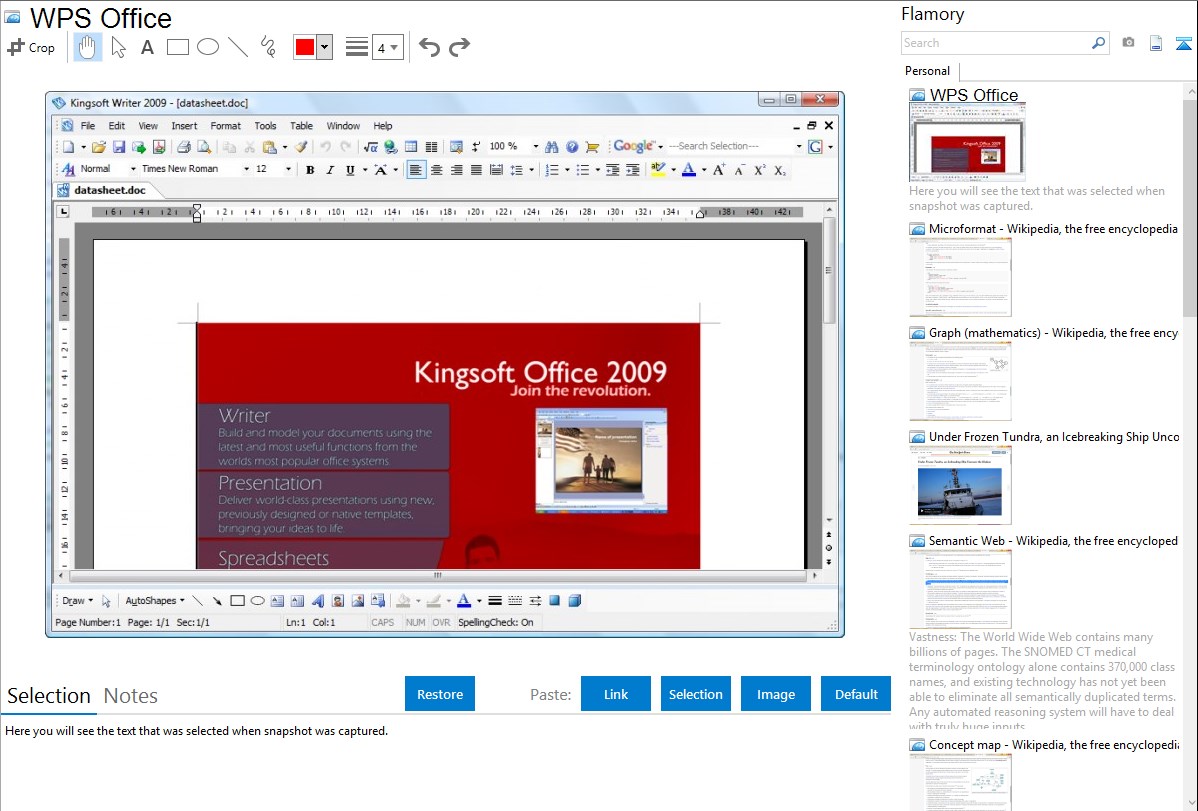Click into the Flamory Search field
1198x811 pixels.
(995, 43)
